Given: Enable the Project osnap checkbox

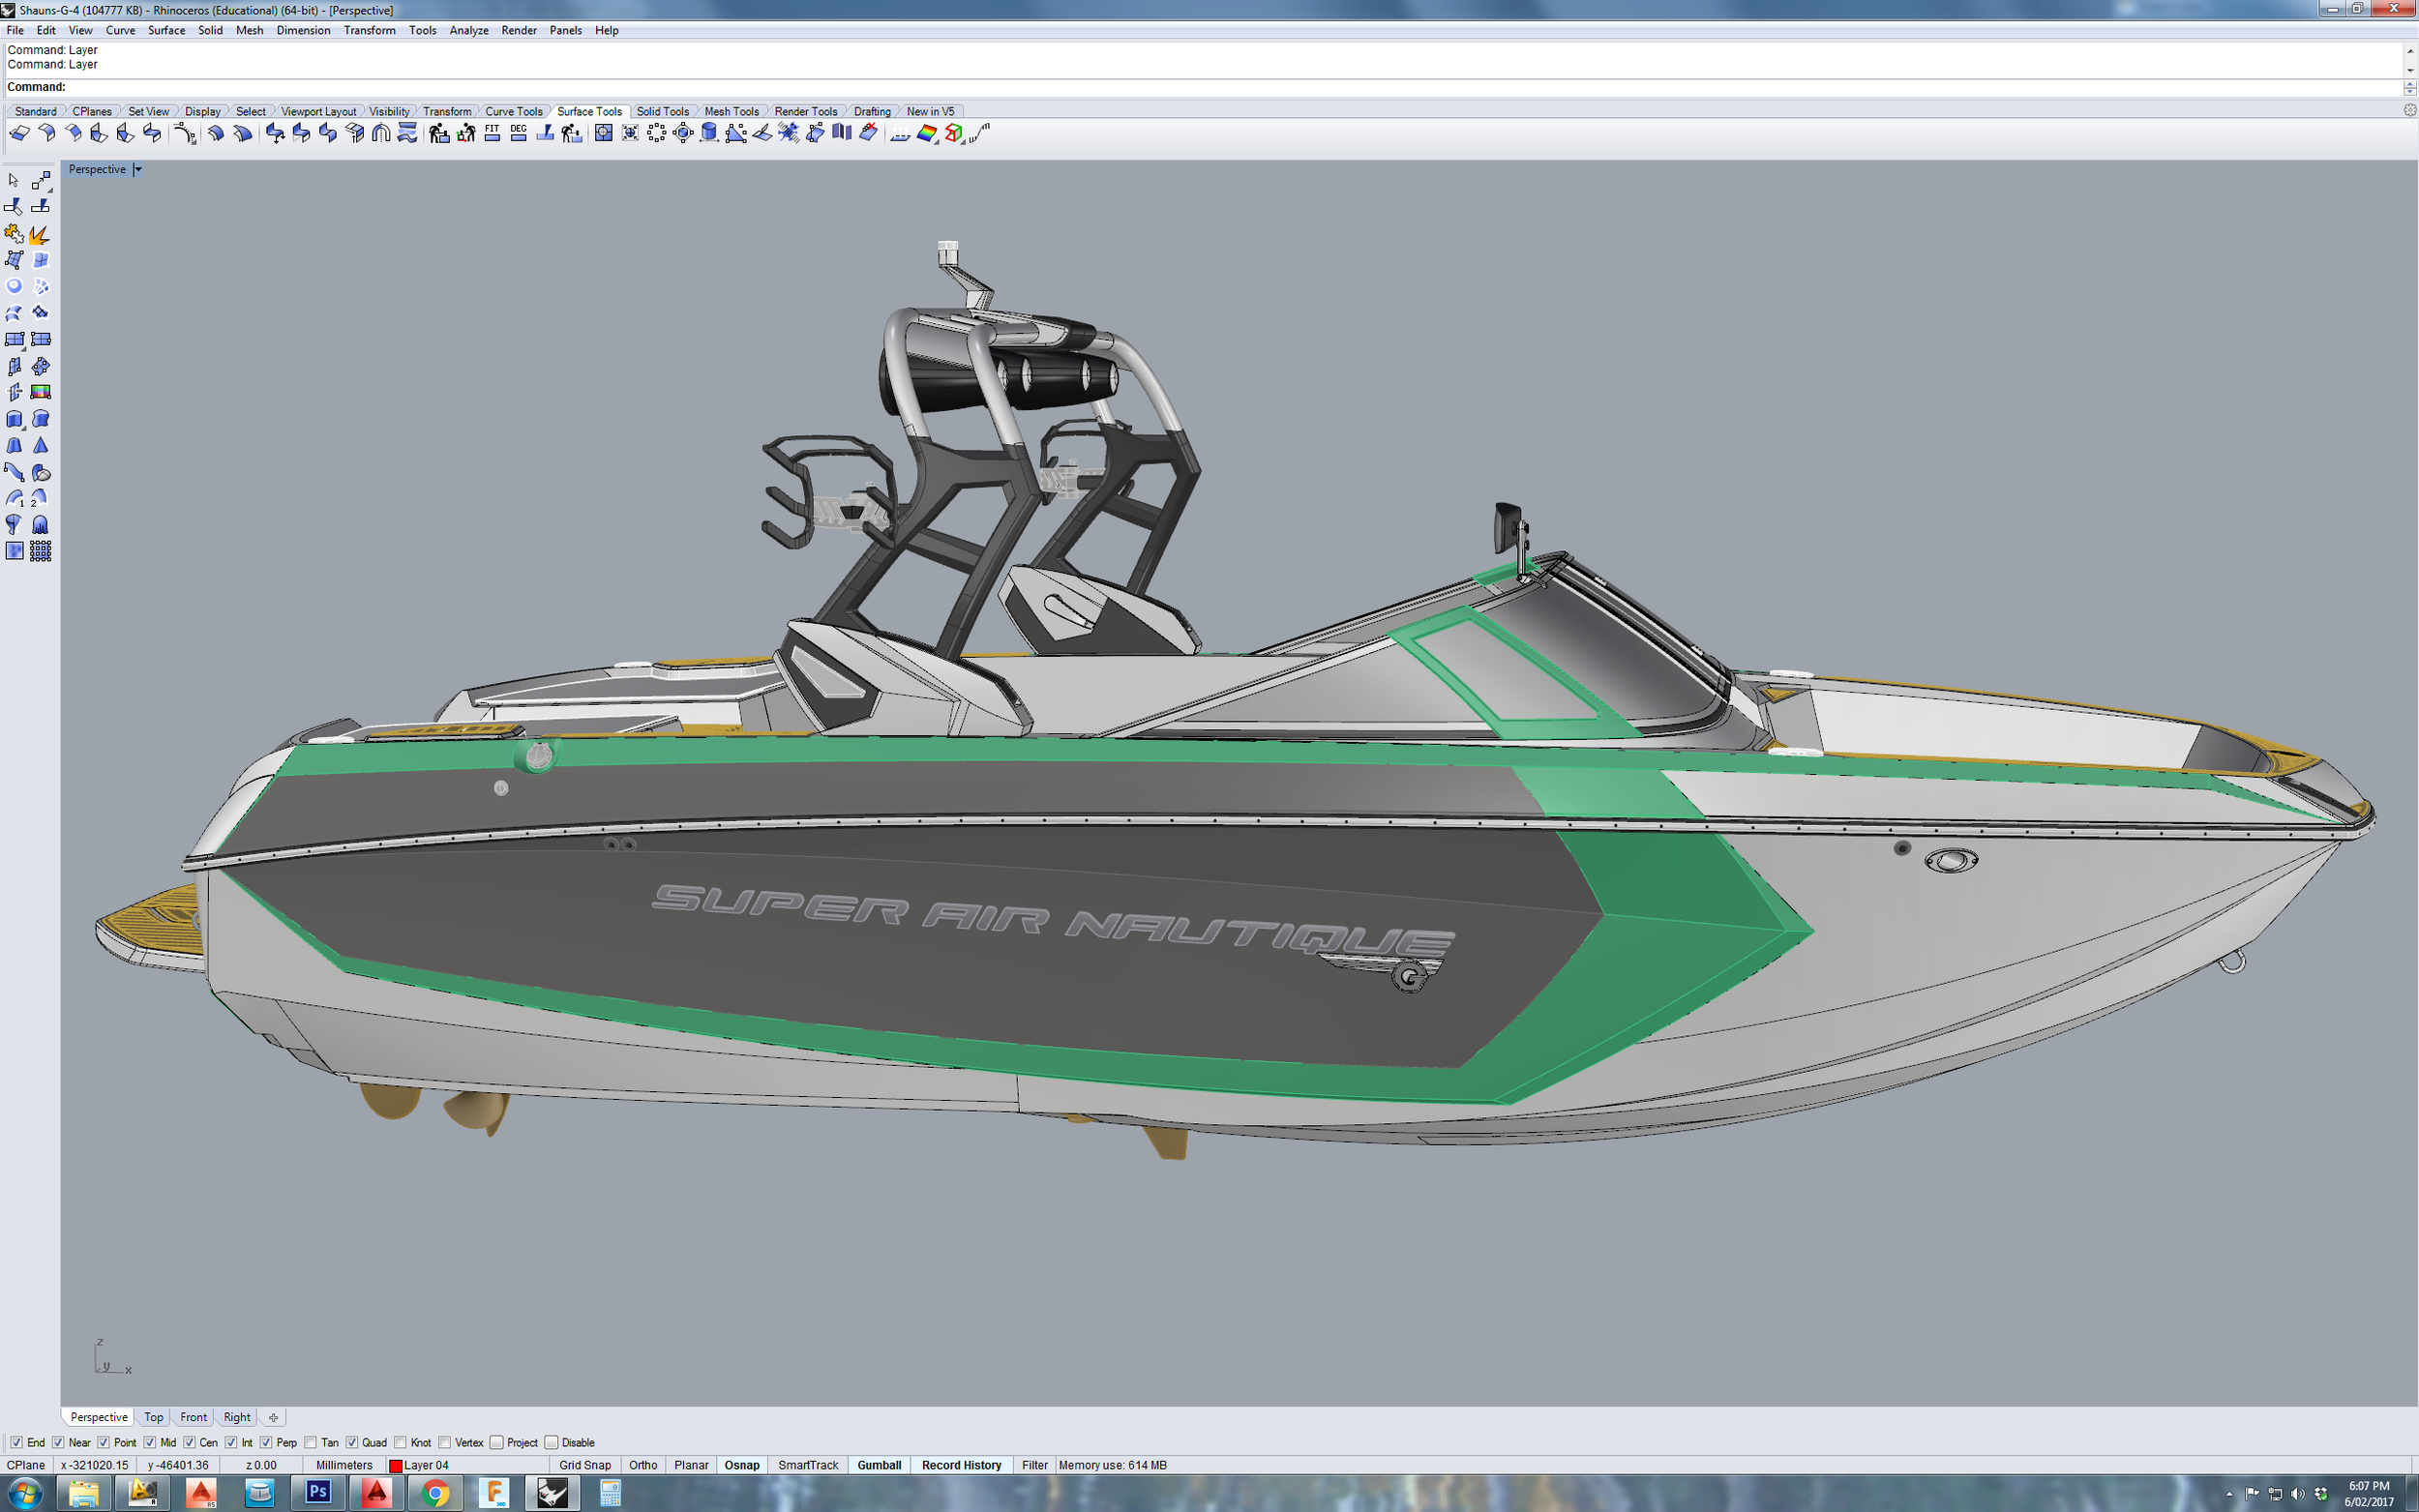Looking at the screenshot, I should (496, 1442).
